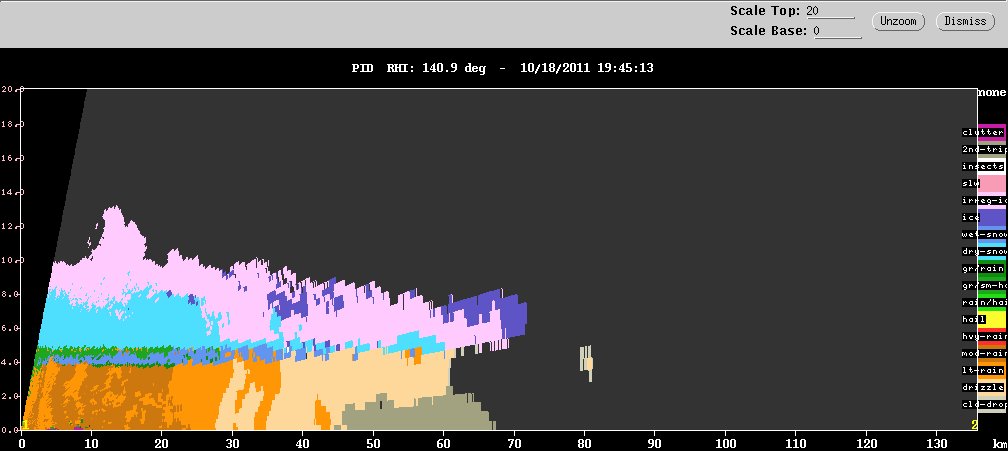Select the lt-rain legend entry
The width and height of the screenshot is (1008, 451).
tap(983, 371)
